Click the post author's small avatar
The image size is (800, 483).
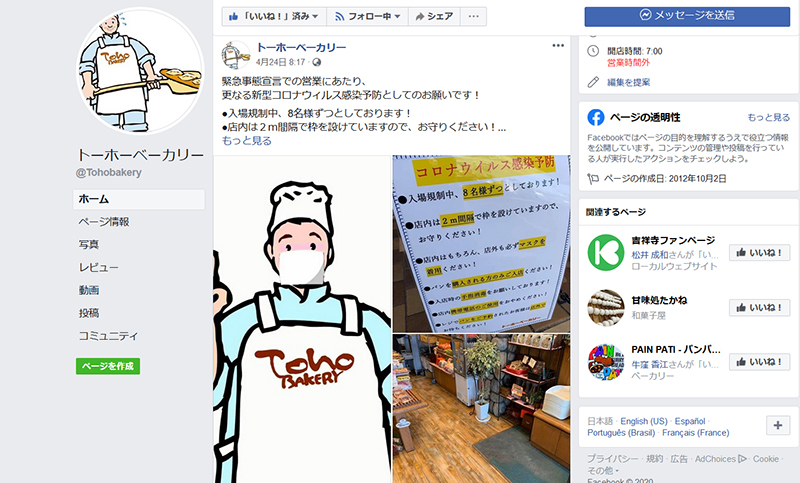click(x=236, y=55)
